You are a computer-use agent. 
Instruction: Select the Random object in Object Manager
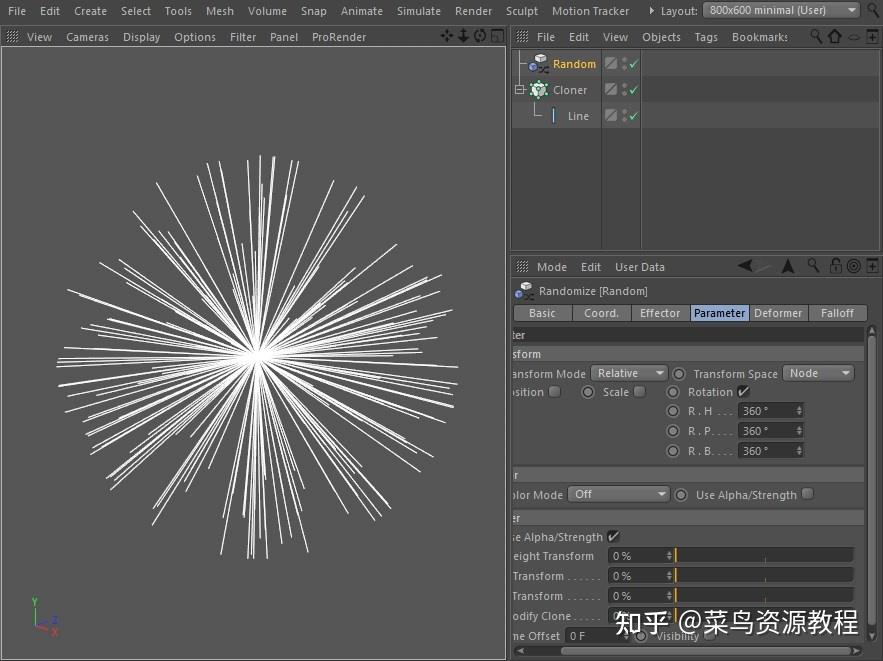(574, 64)
